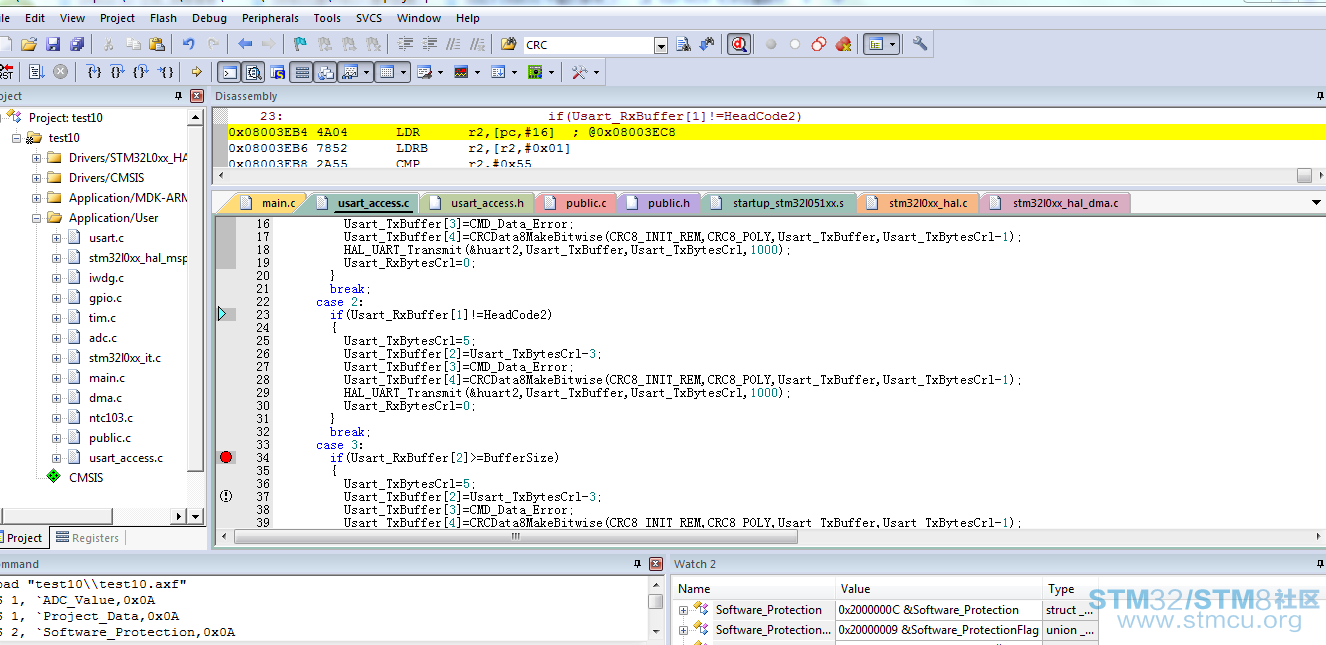The image size is (1326, 645).
Task: Toggle the Disassembly window button
Action: click(x=253, y=72)
